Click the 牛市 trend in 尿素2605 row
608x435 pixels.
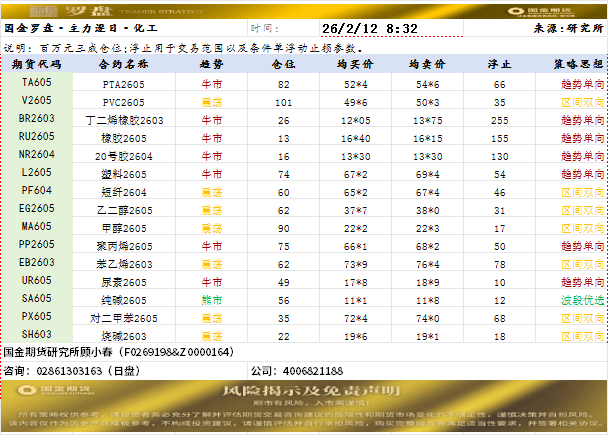(x=211, y=282)
